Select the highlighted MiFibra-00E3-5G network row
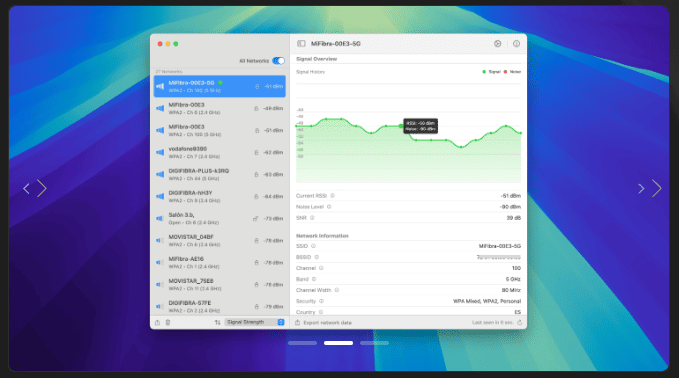The height and width of the screenshot is (378, 679). [220, 86]
